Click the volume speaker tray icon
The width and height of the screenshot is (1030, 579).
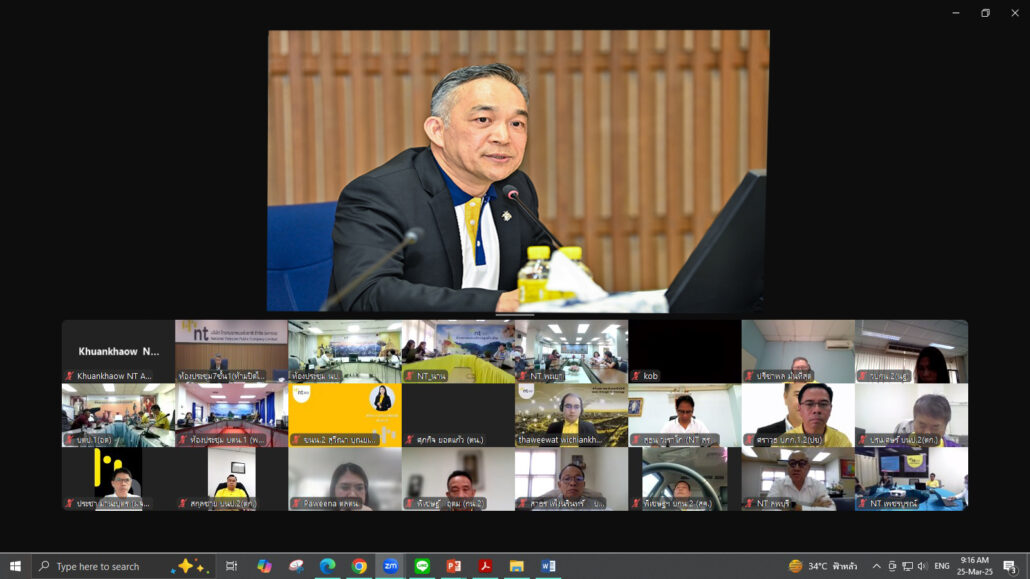pos(922,566)
